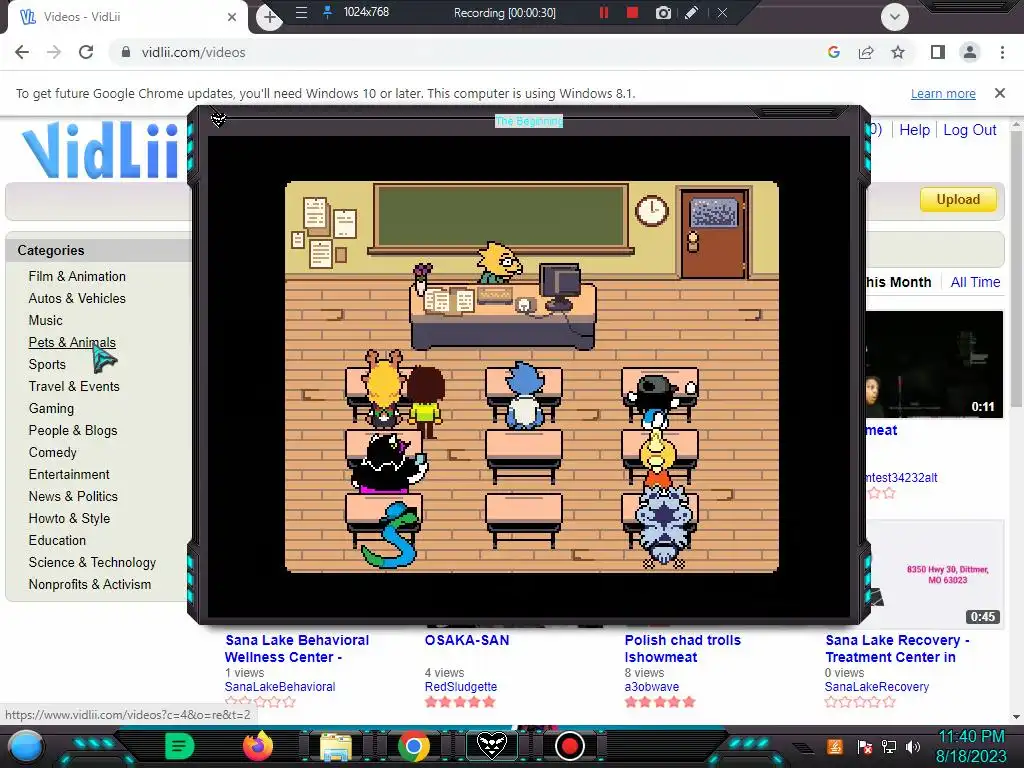
Task: Go back to the previous page
Action: point(22,52)
